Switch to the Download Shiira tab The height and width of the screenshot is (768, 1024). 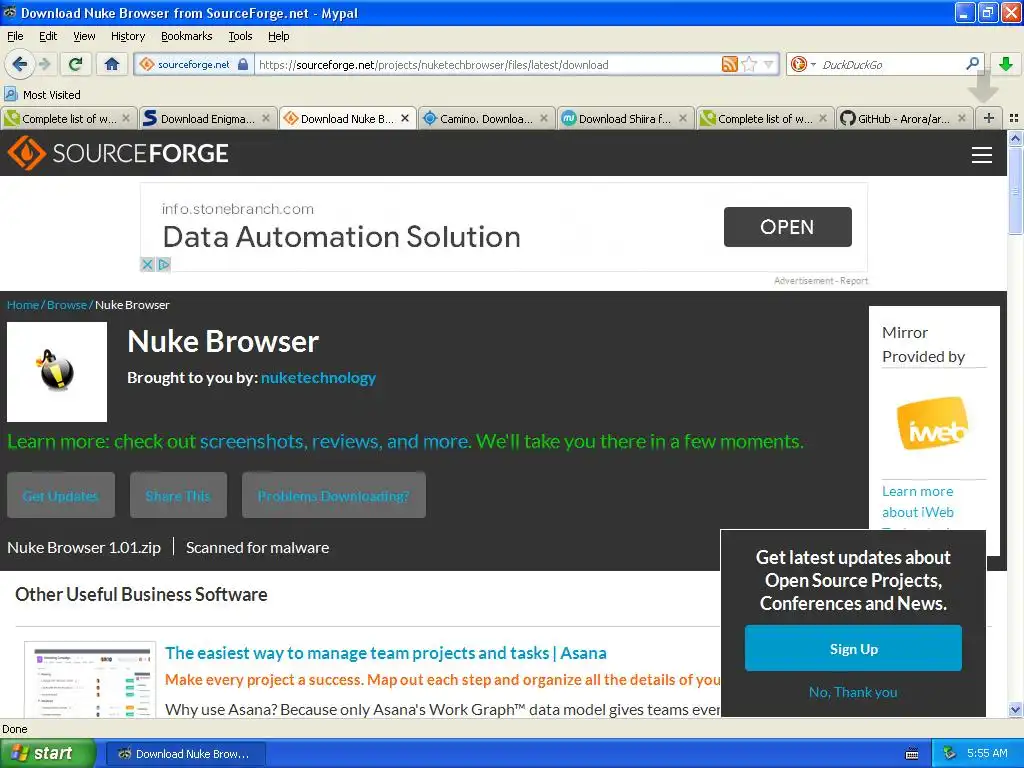pyautogui.click(x=624, y=118)
